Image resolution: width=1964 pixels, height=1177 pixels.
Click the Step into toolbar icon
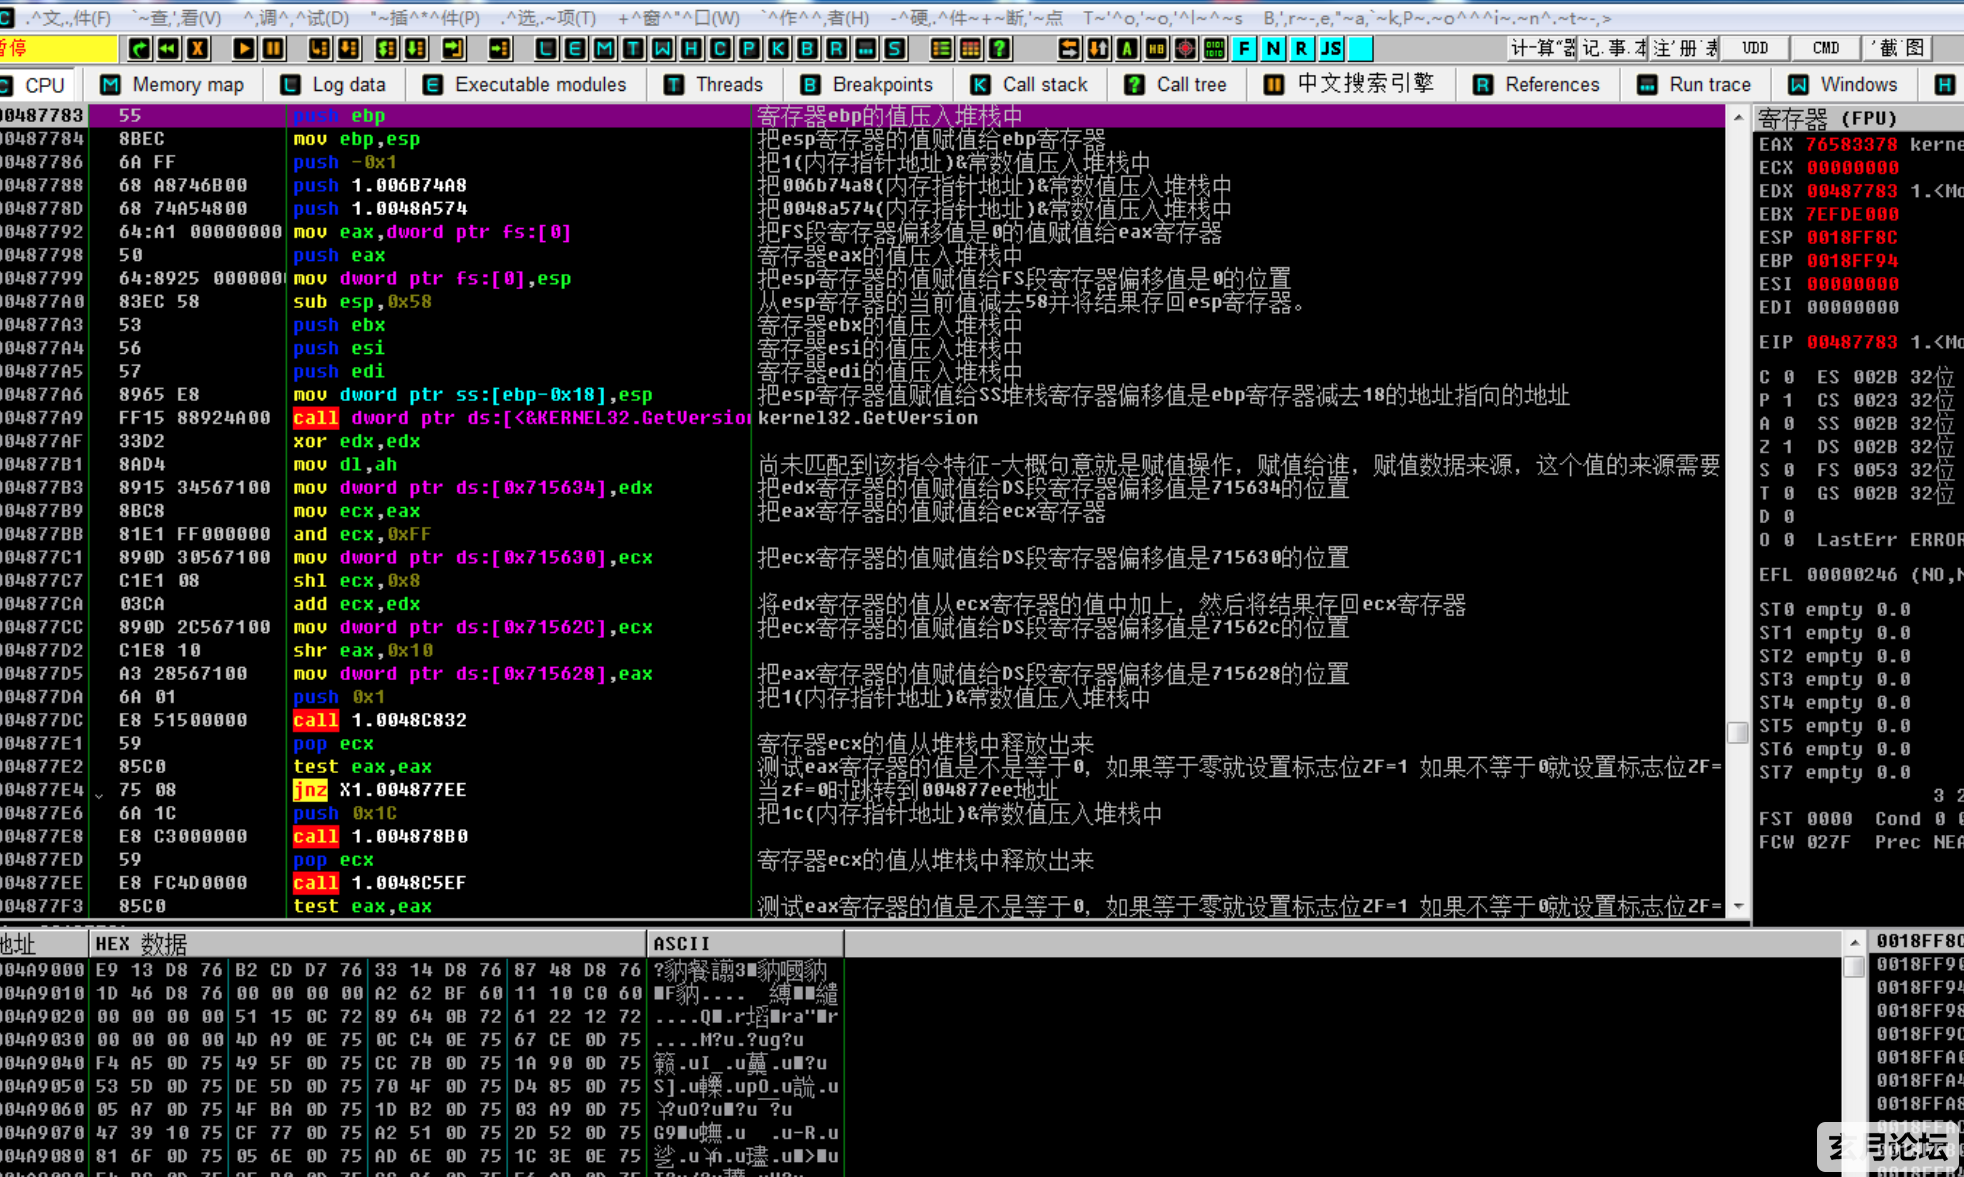coord(319,48)
